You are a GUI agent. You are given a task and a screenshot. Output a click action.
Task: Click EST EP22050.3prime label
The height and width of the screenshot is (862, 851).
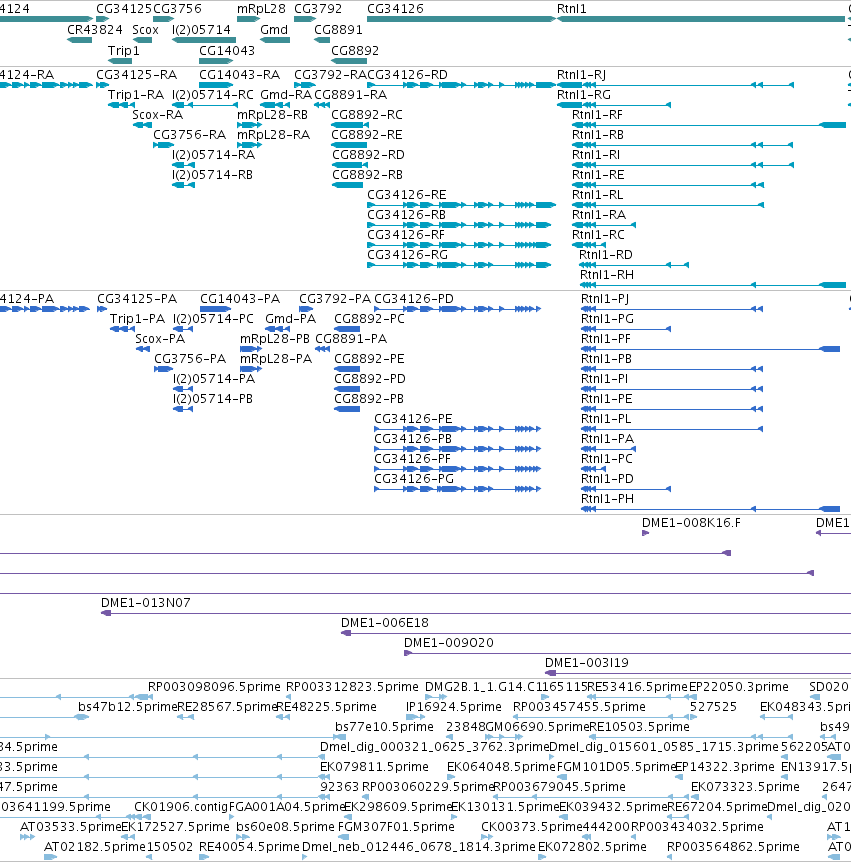coord(739,687)
